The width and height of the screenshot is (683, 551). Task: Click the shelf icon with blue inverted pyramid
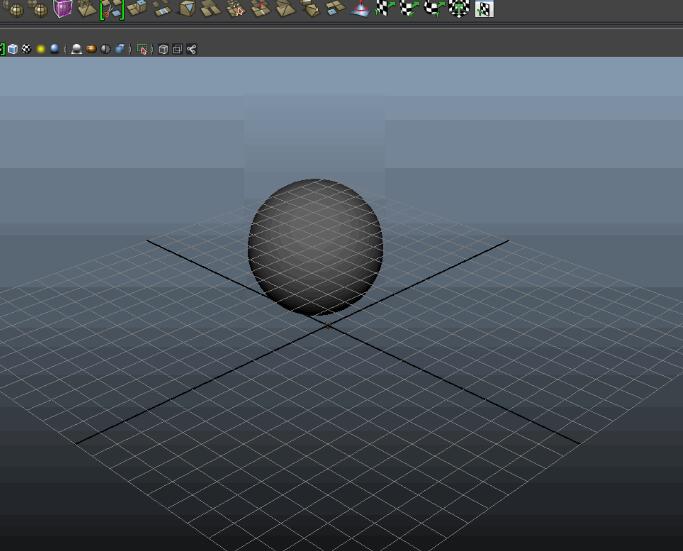(187, 8)
